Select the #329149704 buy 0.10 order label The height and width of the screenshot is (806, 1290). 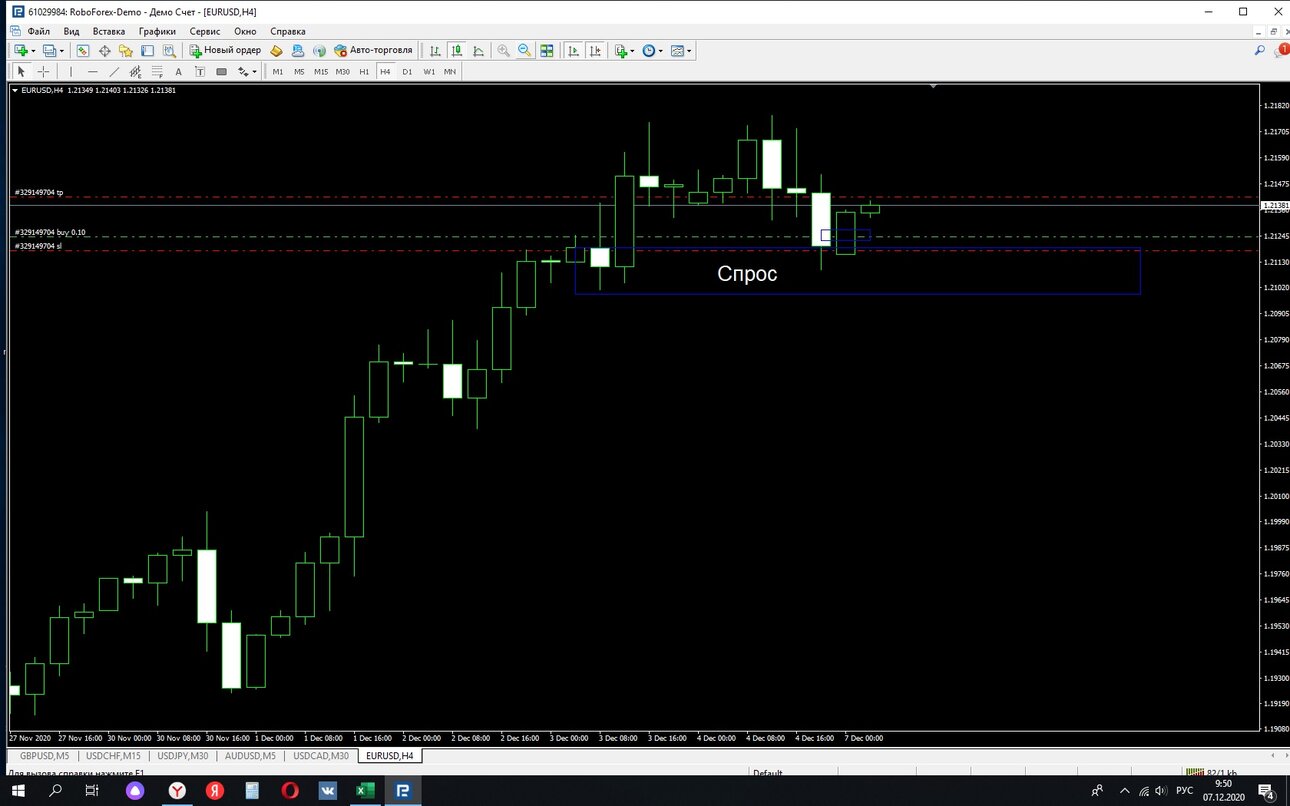(50, 232)
